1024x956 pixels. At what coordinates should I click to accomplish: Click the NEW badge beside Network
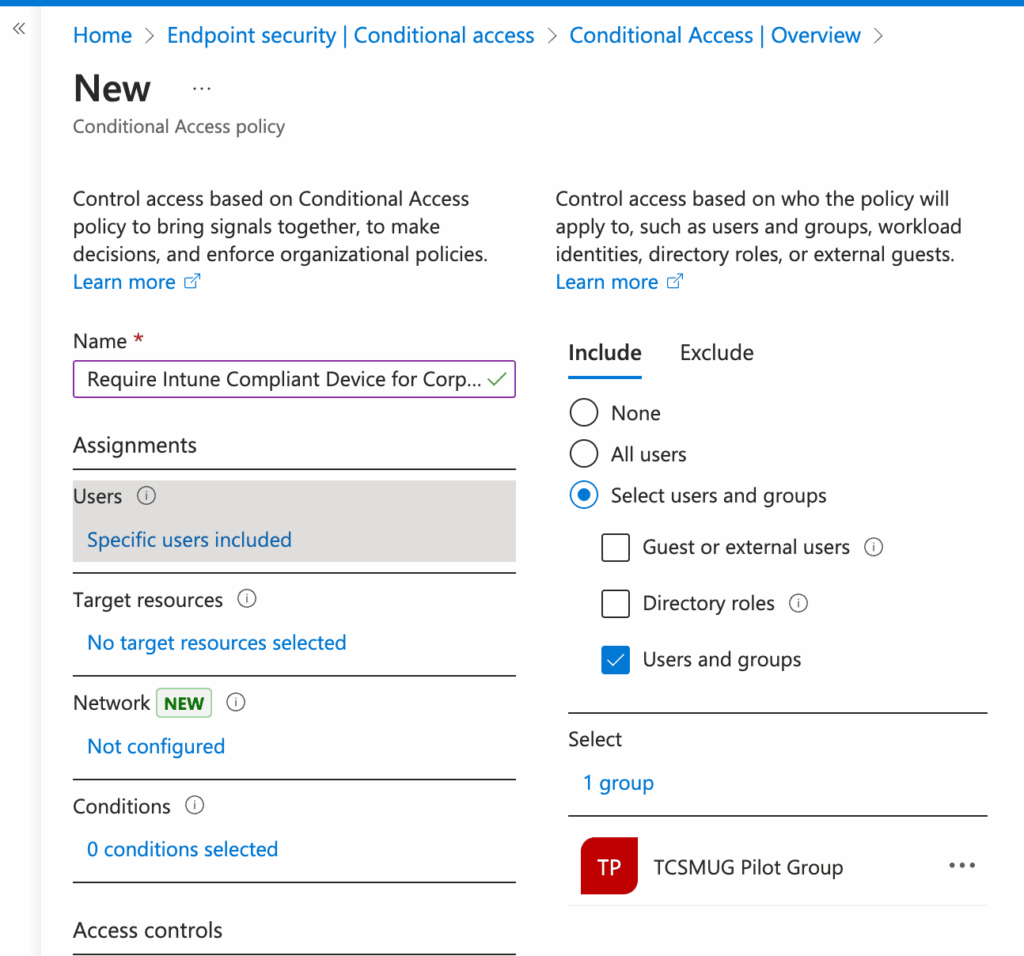[x=183, y=703]
